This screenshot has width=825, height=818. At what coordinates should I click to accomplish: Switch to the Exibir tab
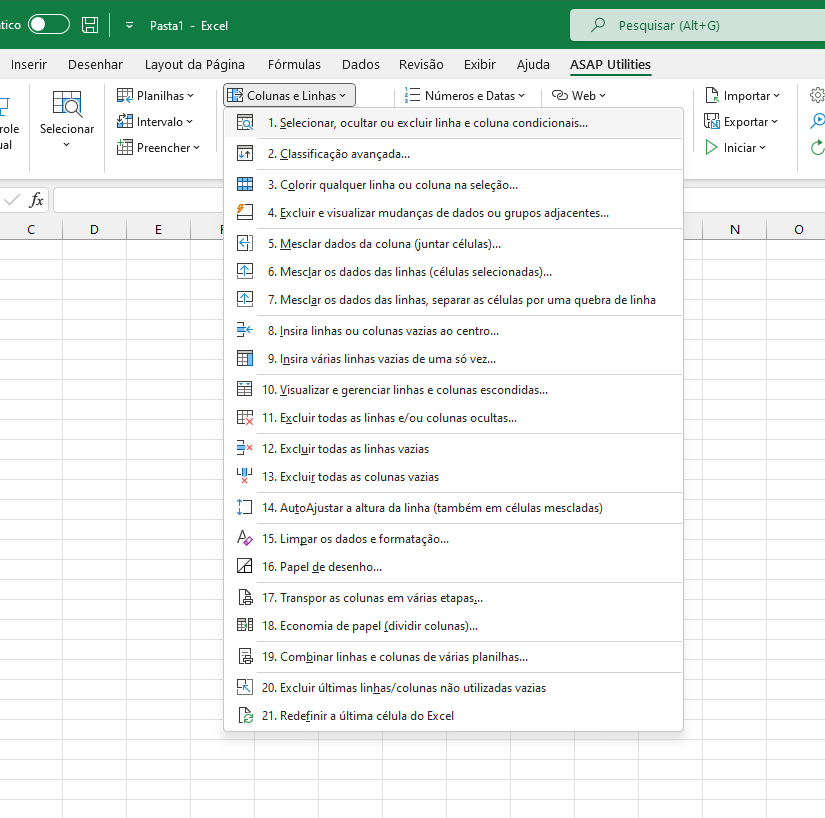[479, 65]
